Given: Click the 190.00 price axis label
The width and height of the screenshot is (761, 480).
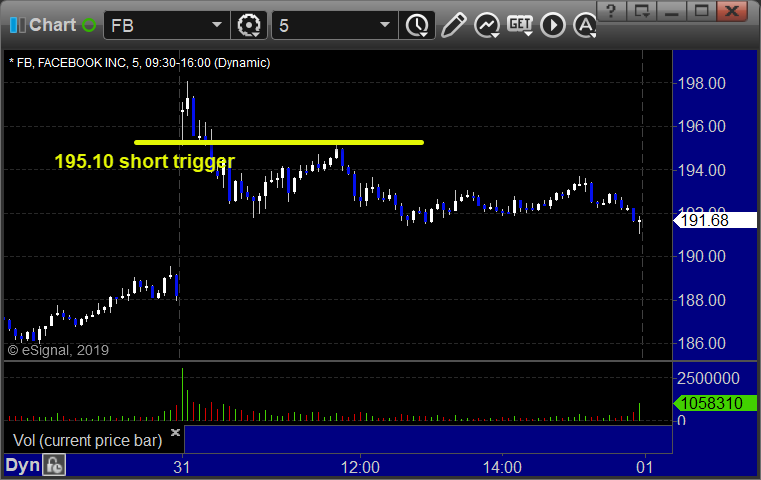Looking at the screenshot, I should coord(701,256).
